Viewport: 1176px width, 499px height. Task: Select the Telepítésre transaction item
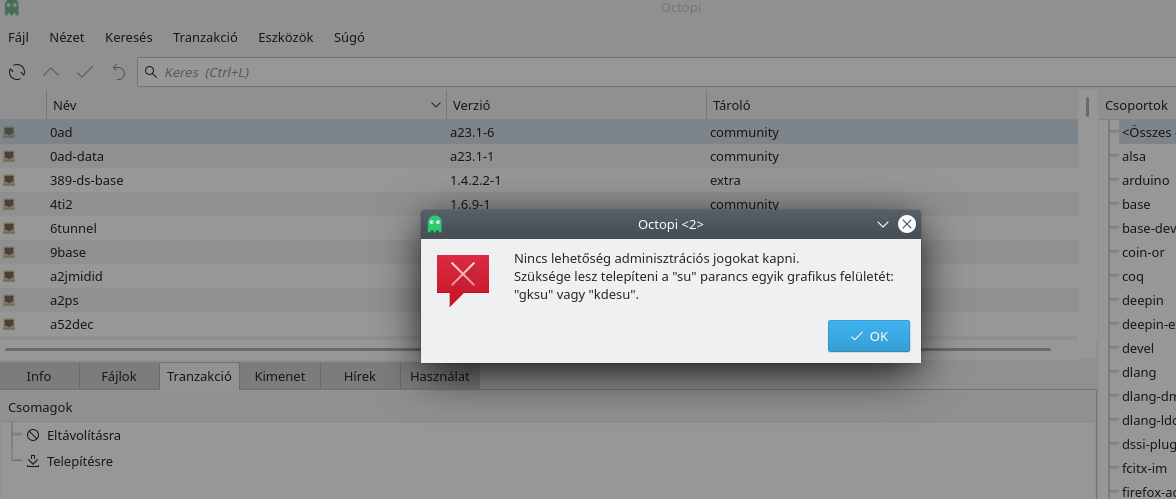point(80,461)
